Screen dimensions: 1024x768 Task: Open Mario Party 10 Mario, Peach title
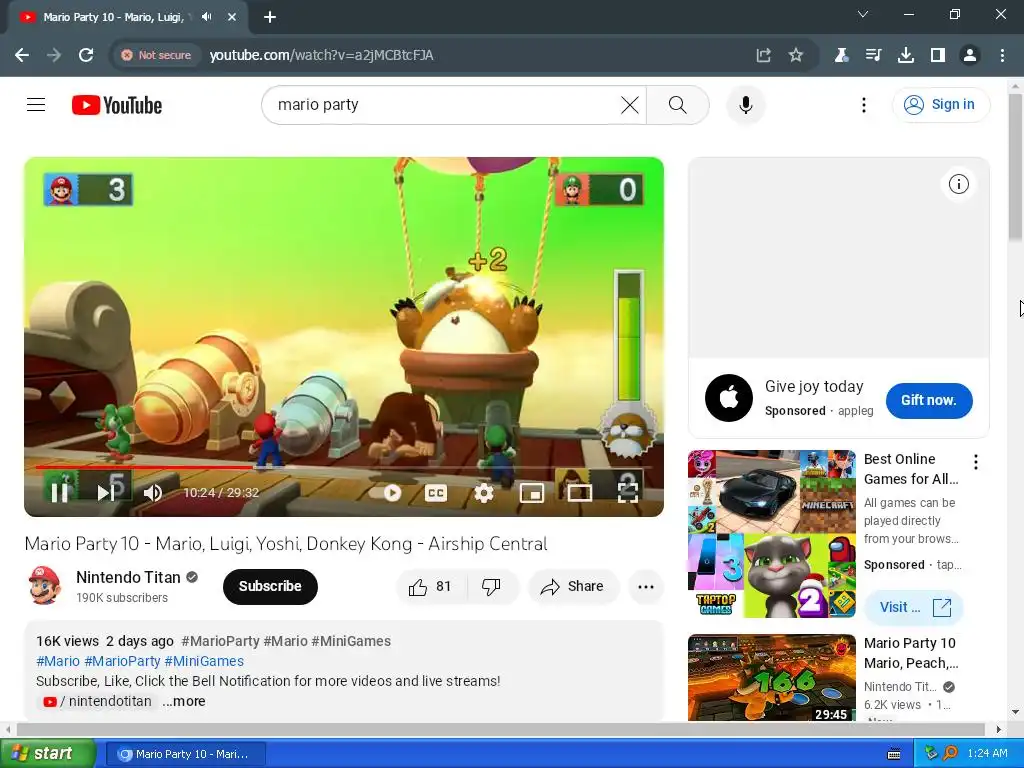pos(910,653)
